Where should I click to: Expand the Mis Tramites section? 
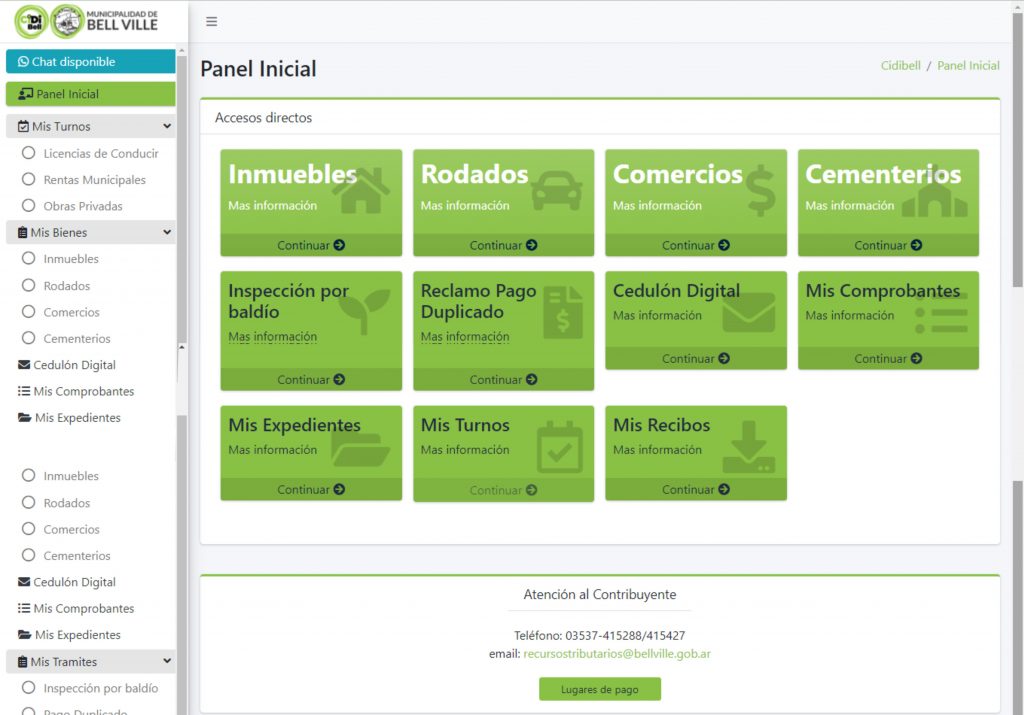pos(165,661)
